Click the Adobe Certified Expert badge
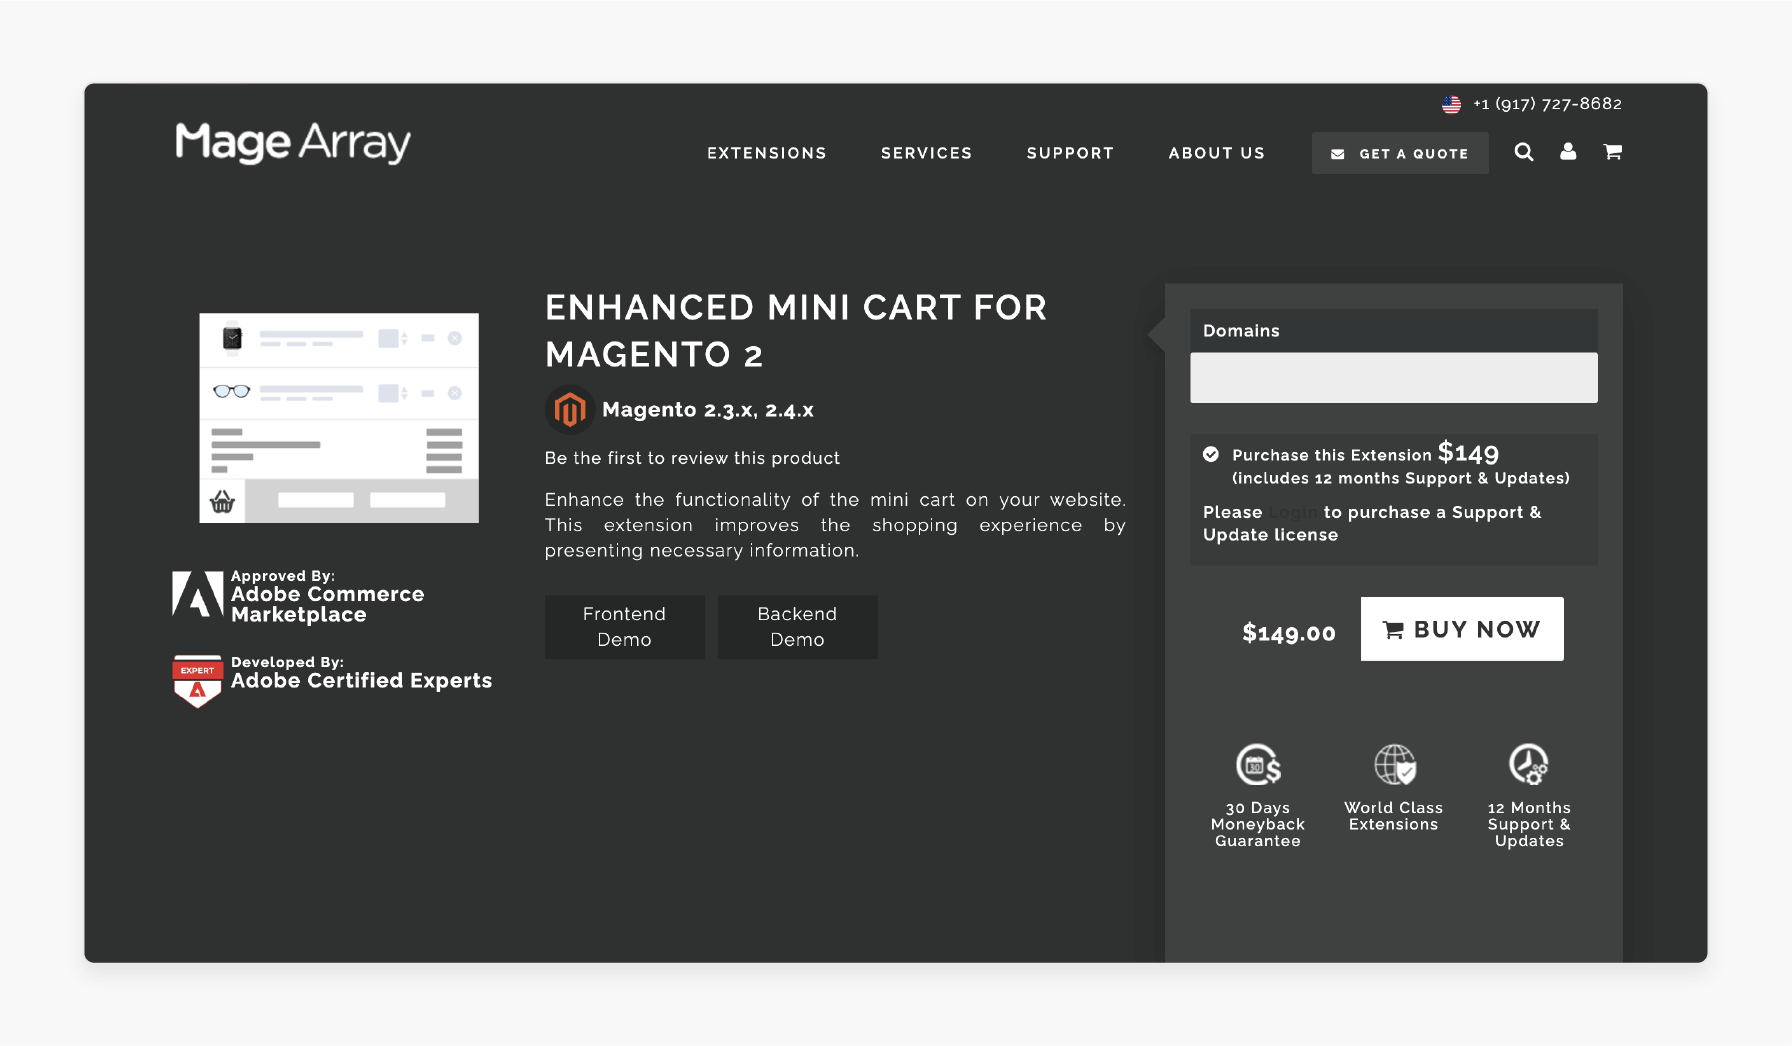 pos(198,681)
